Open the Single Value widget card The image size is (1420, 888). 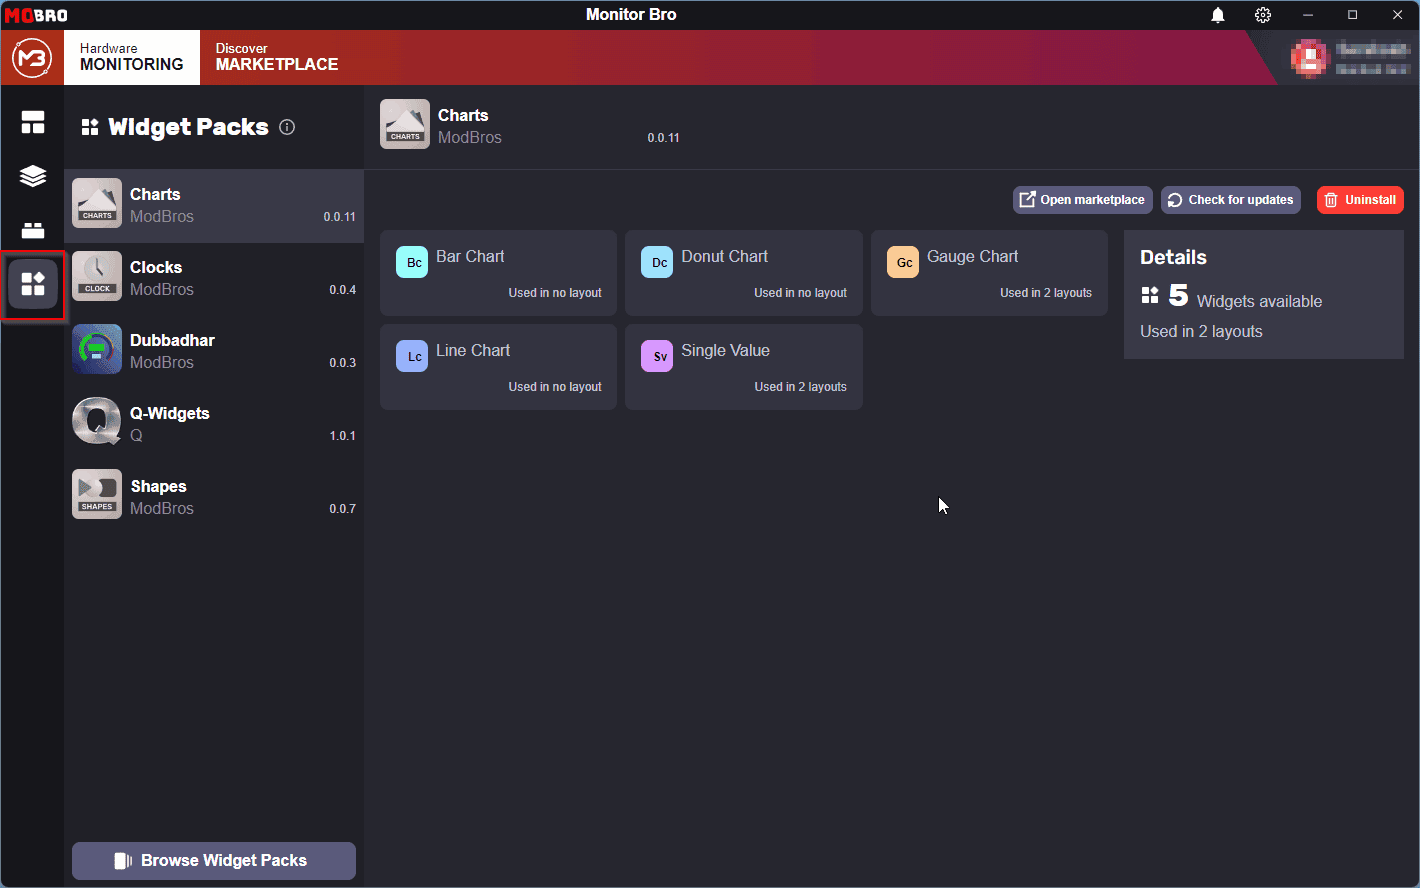(x=744, y=367)
